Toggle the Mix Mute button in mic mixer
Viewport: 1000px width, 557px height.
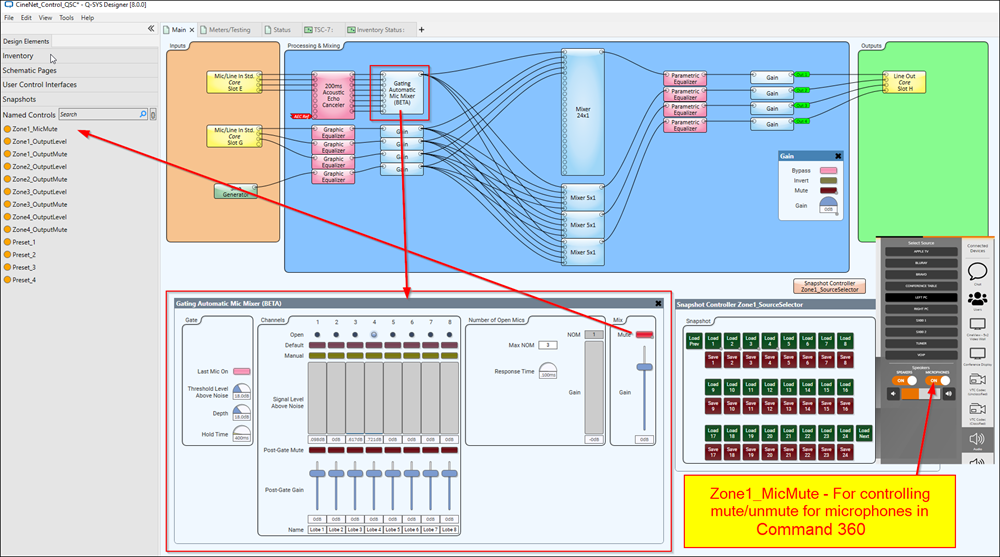point(645,334)
